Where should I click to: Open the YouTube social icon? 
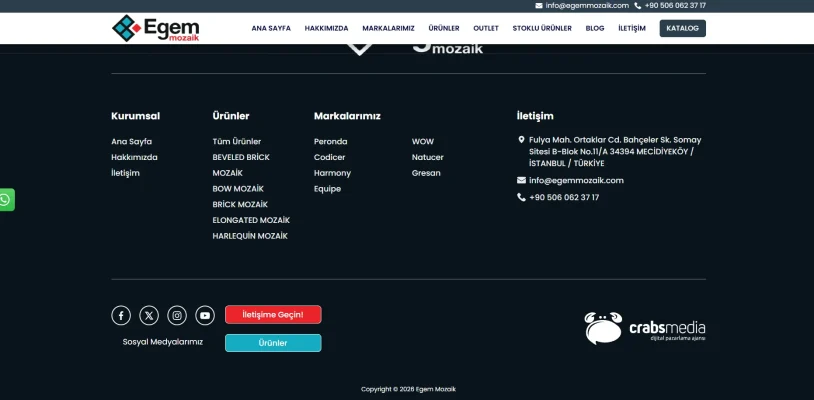coord(205,315)
